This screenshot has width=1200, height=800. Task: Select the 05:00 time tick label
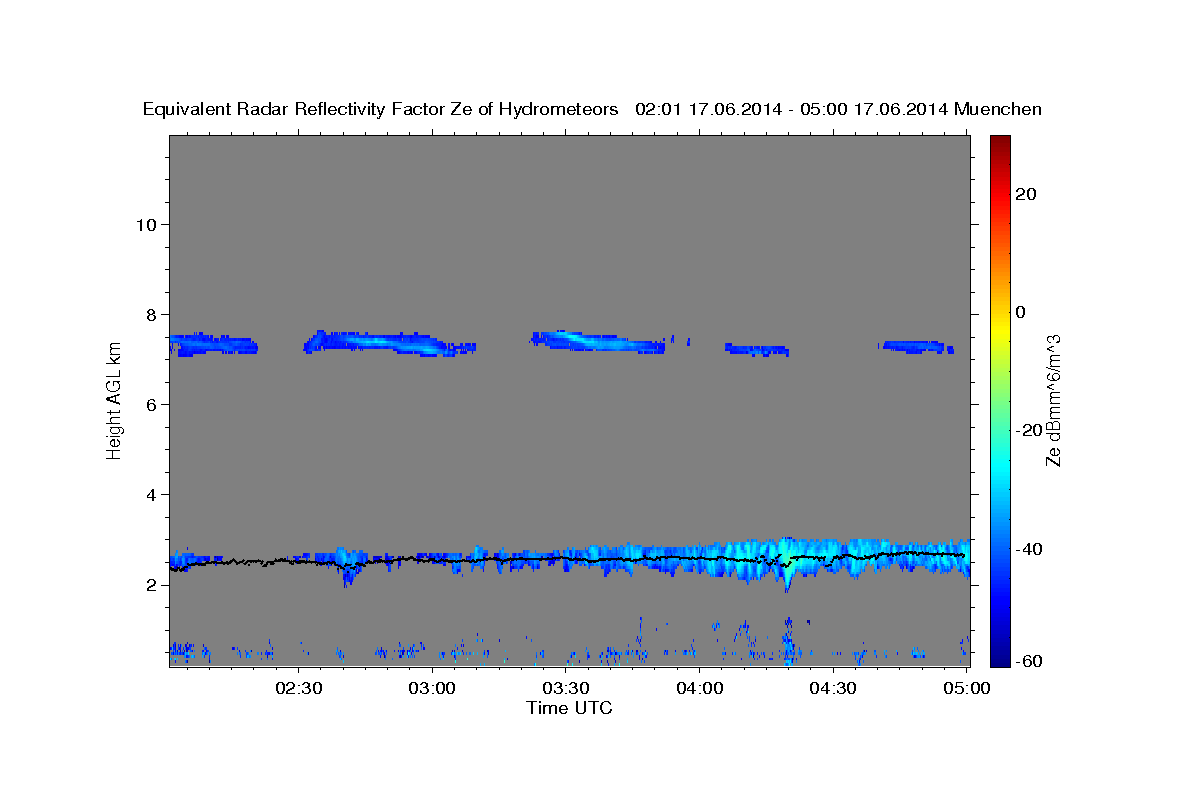tap(966, 688)
